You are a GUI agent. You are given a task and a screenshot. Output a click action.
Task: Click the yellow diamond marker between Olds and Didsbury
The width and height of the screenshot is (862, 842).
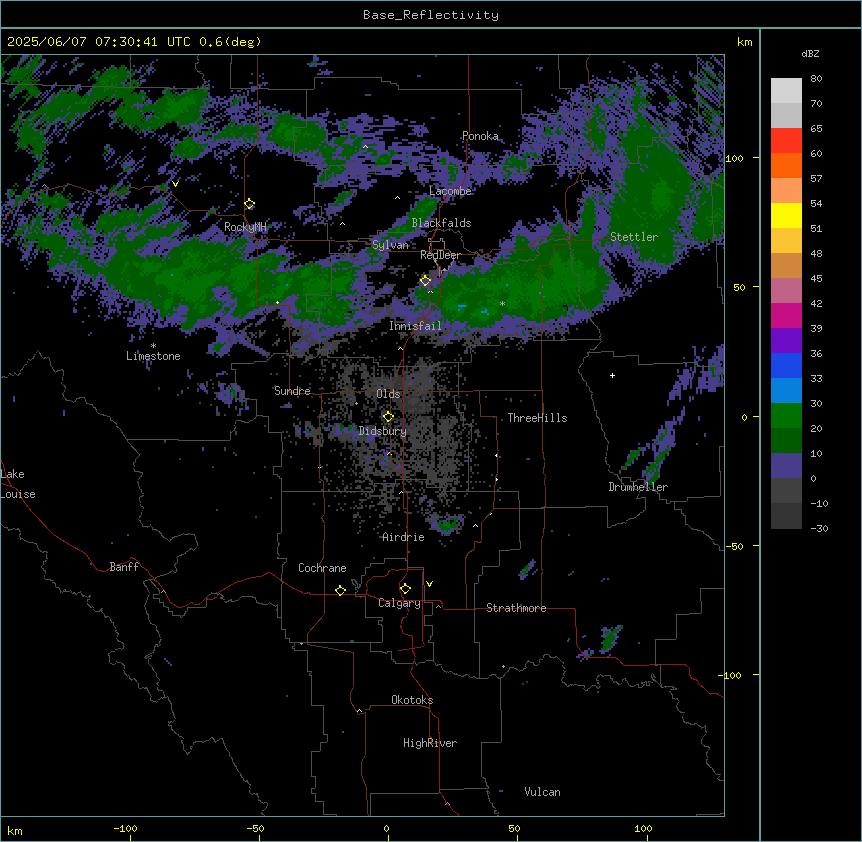click(x=388, y=417)
